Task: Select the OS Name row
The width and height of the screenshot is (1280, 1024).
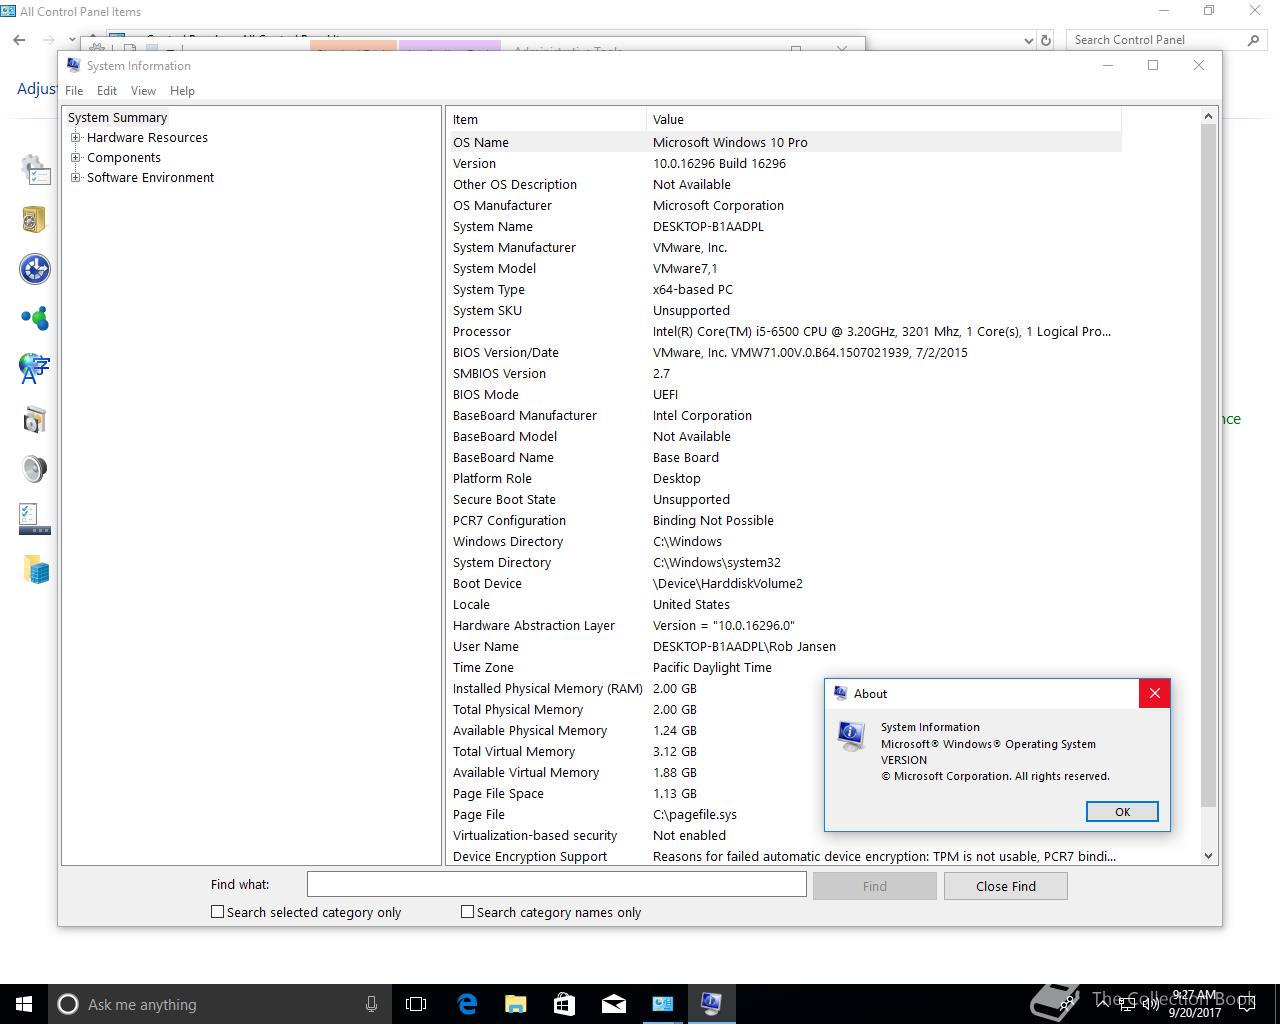Action: [x=785, y=142]
